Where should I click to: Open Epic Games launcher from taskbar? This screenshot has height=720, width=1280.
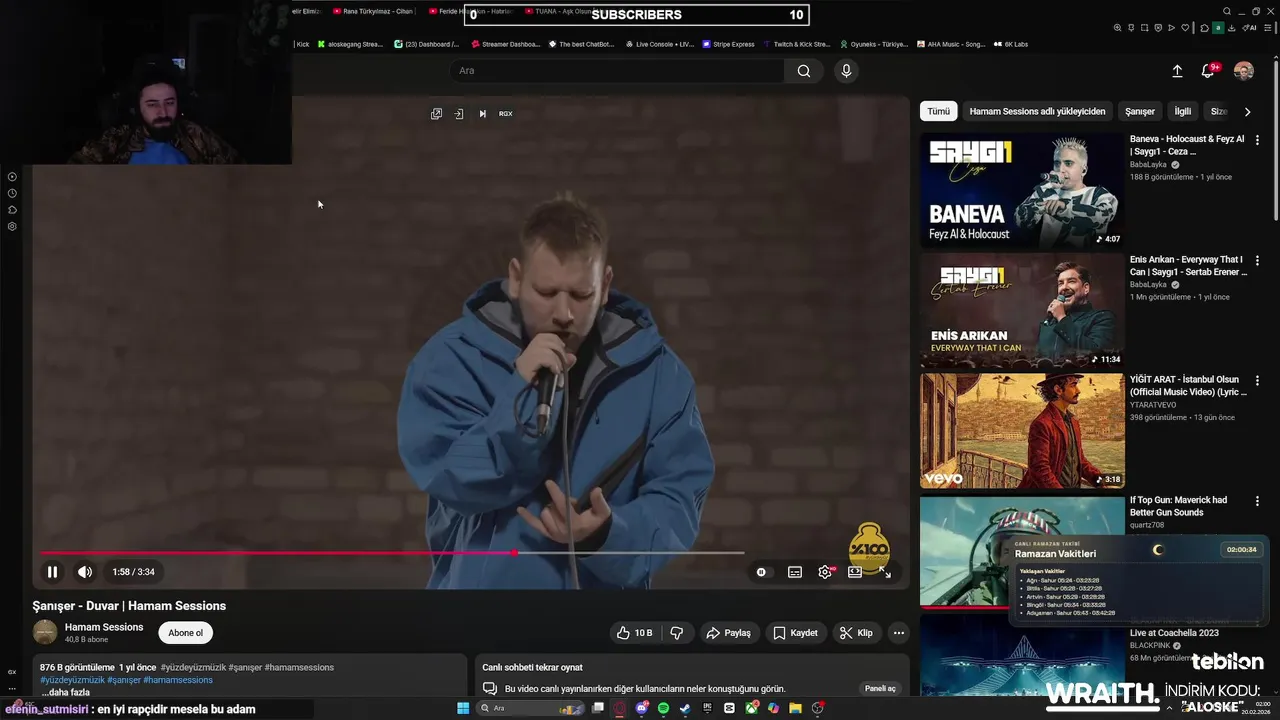tap(707, 708)
